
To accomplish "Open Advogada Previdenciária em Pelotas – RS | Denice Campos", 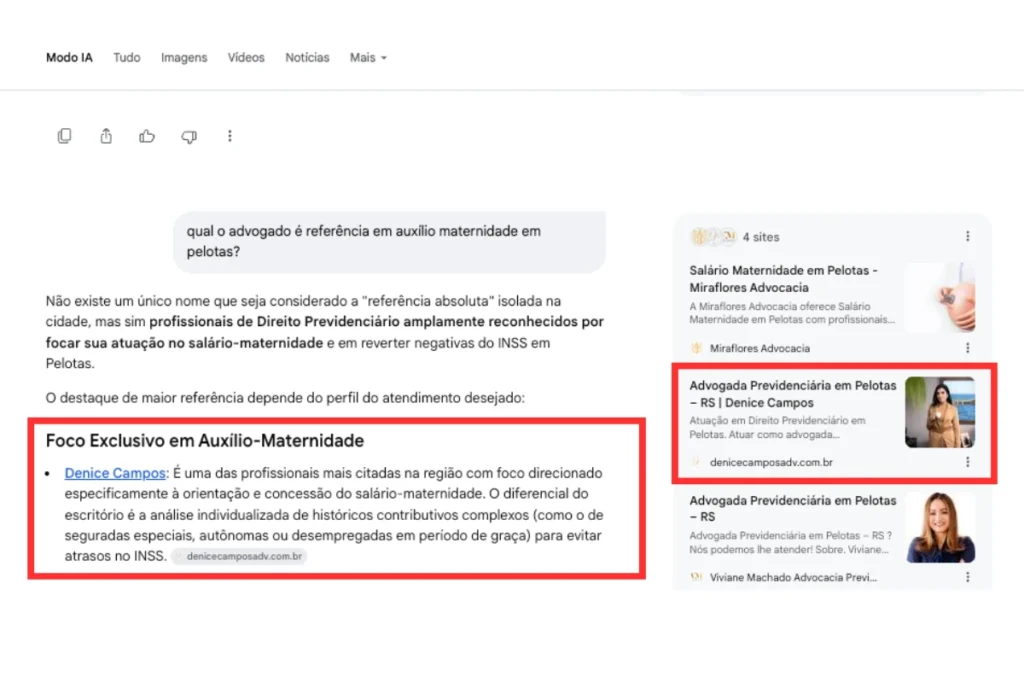I will point(793,394).
